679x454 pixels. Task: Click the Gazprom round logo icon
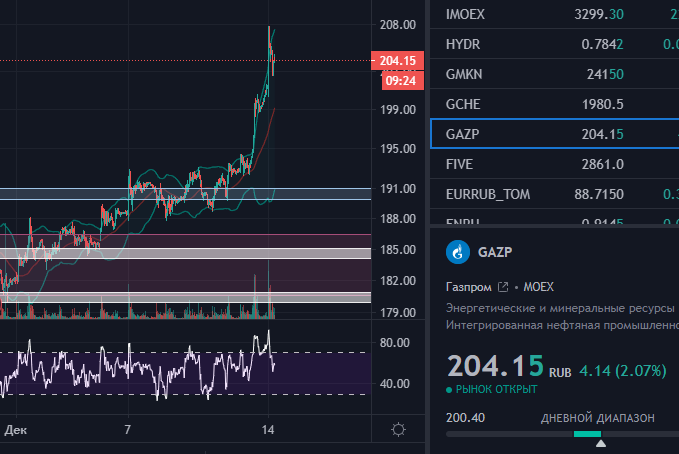tap(458, 252)
